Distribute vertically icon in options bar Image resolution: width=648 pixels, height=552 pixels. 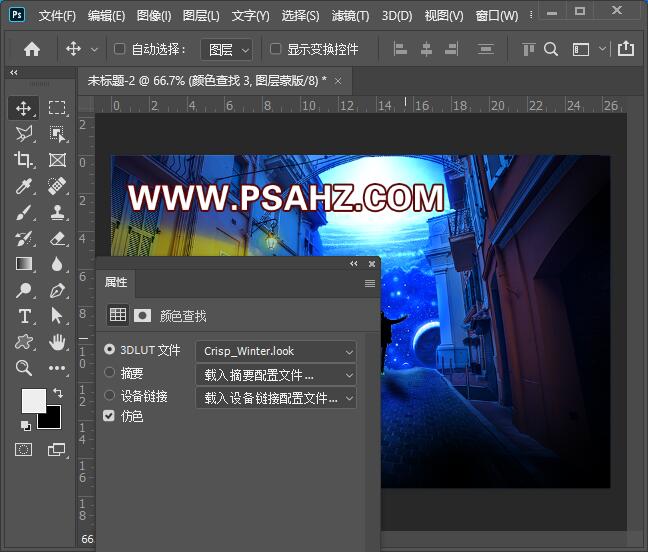[x=485, y=50]
